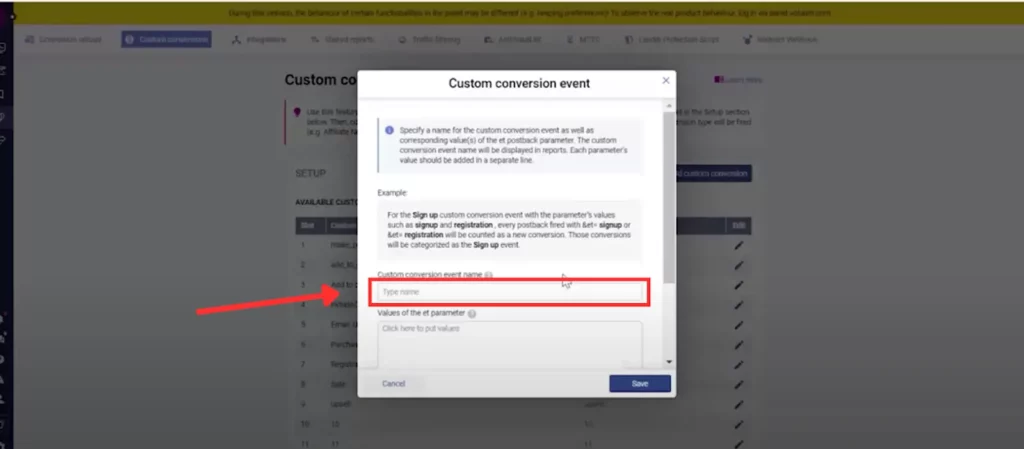Edit the custom conversion in slot 5
The width and height of the screenshot is (1024, 449).
(739, 325)
